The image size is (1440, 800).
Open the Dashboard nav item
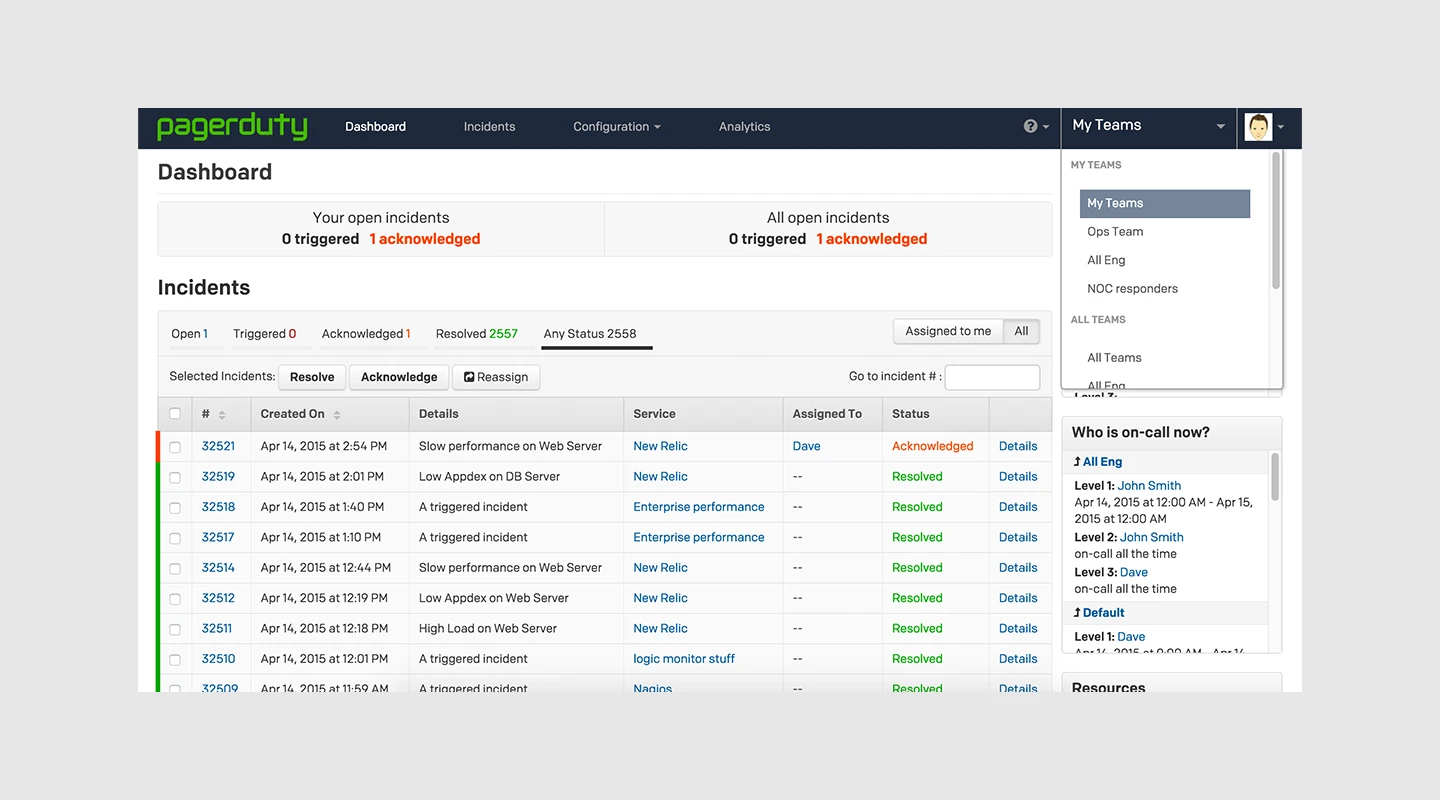tap(375, 127)
